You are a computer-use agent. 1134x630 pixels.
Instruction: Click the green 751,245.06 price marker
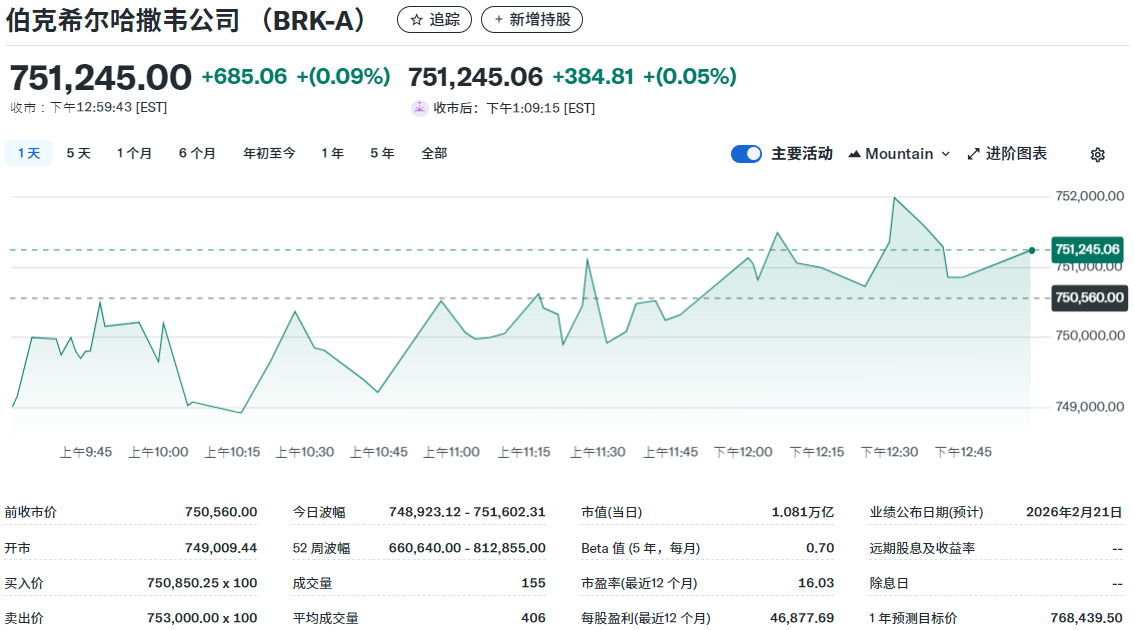click(1087, 249)
